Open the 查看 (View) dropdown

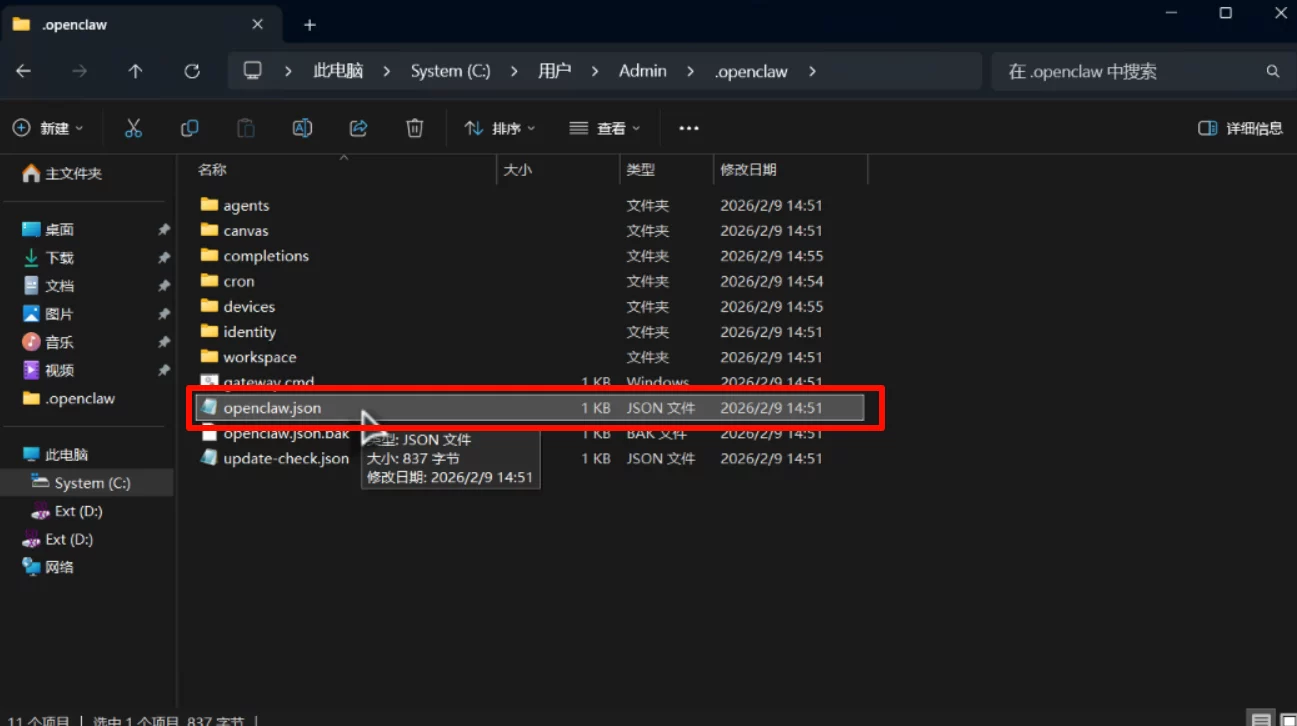(x=603, y=128)
